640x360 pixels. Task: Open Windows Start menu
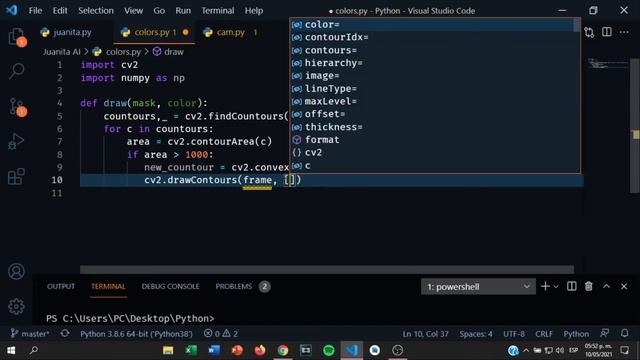pos(11,350)
